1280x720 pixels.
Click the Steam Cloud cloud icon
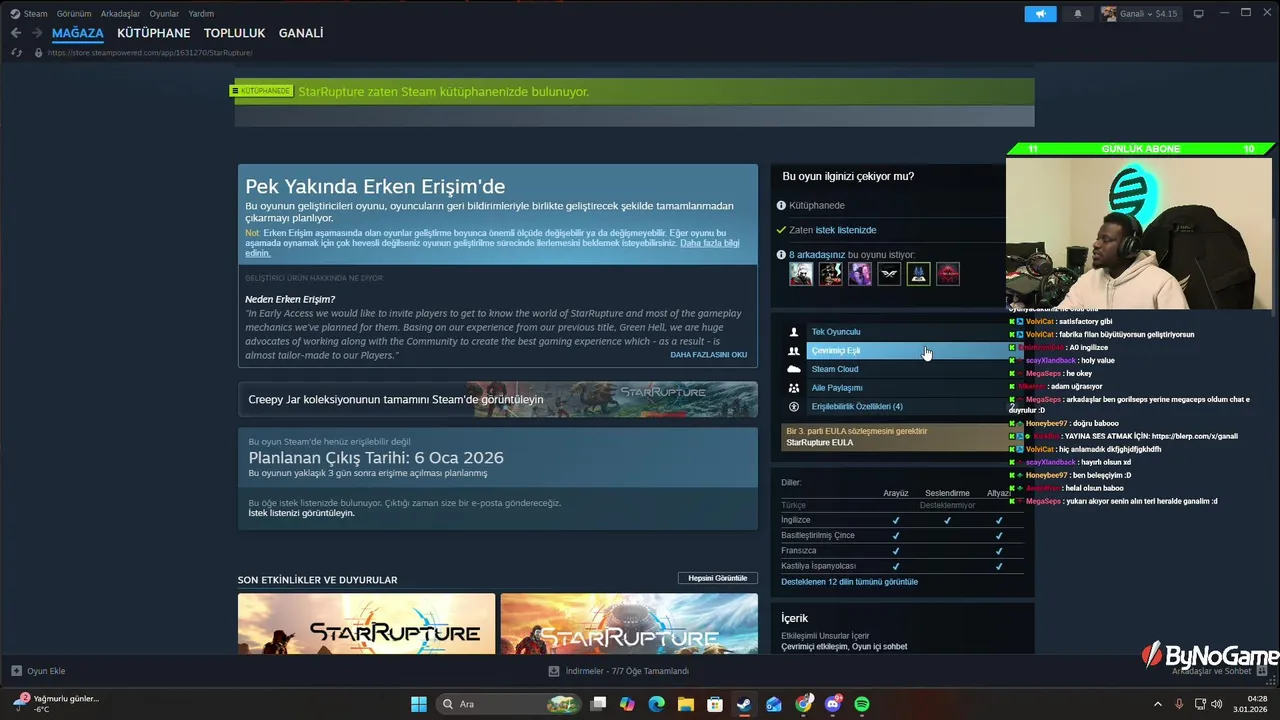pyautogui.click(x=794, y=369)
